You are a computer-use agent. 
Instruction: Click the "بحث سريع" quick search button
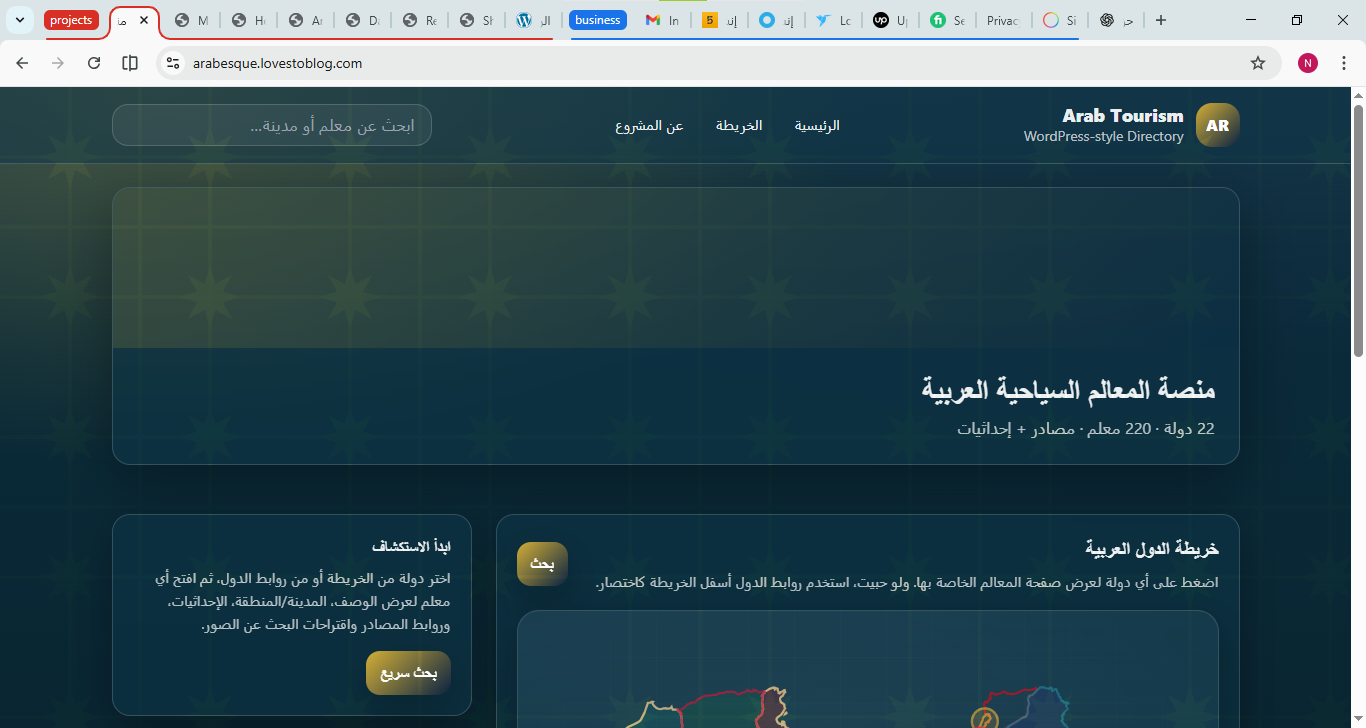407,673
